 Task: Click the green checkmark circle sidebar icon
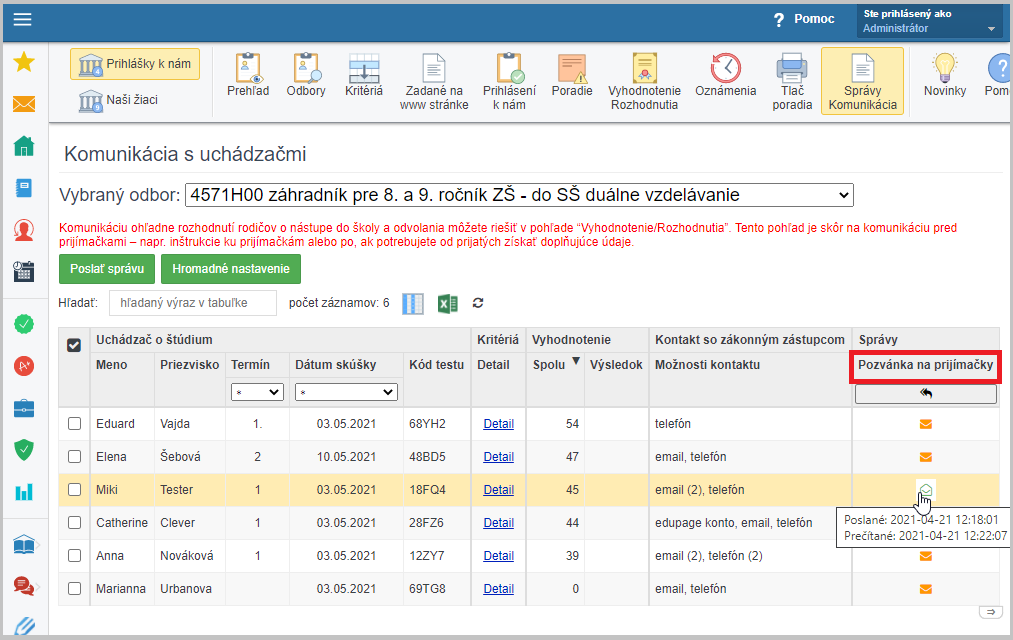click(x=24, y=324)
